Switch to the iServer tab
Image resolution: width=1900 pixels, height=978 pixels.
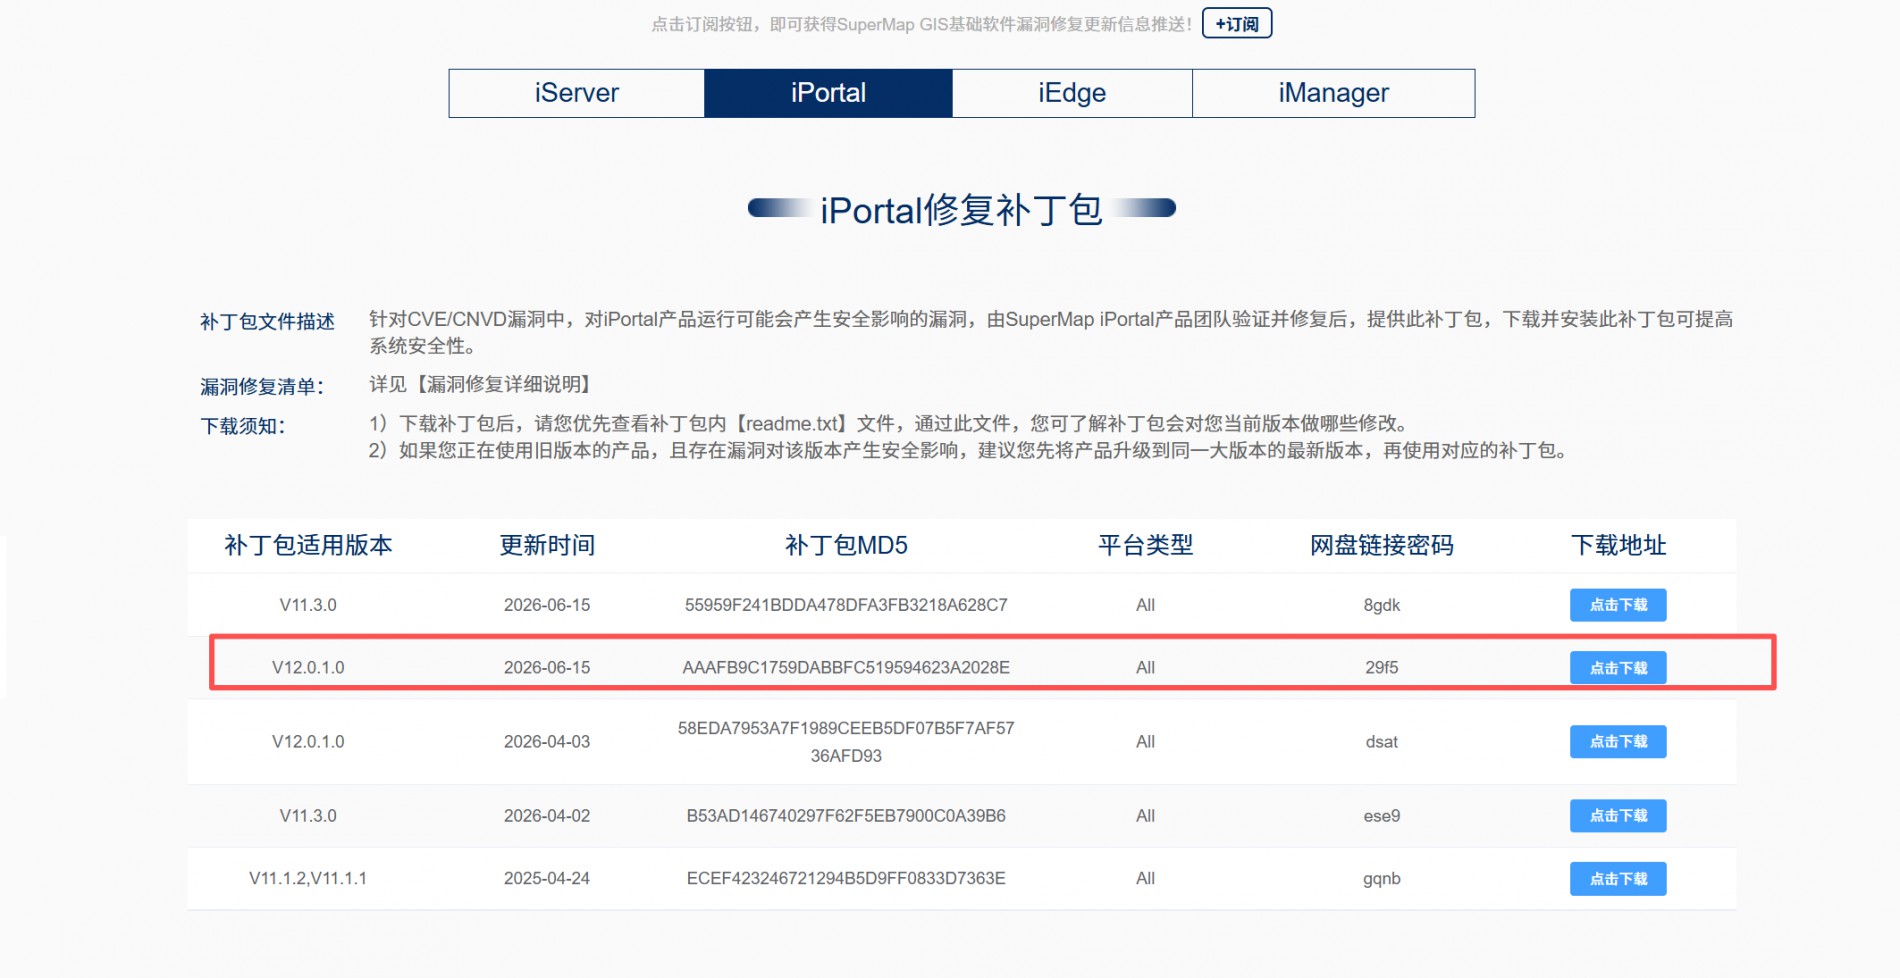pyautogui.click(x=577, y=93)
